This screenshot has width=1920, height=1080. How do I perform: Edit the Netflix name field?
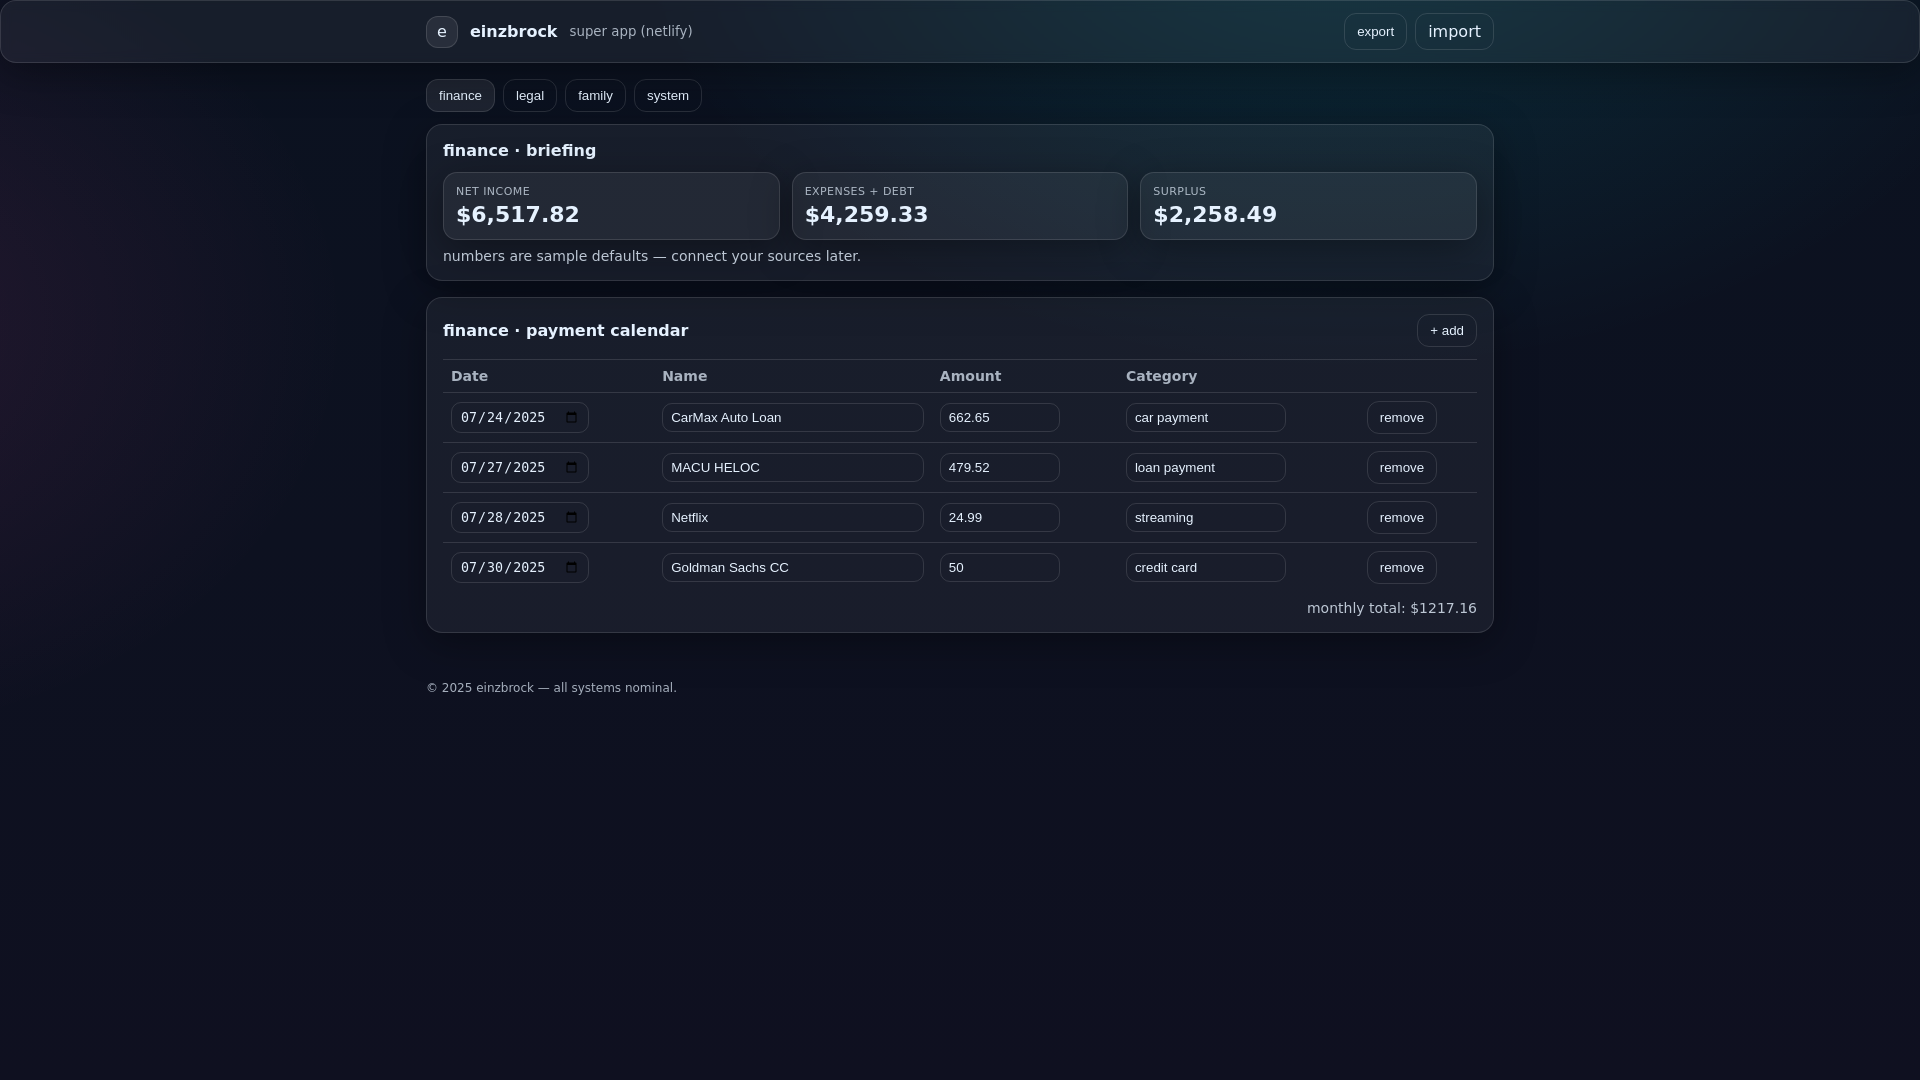(793, 518)
